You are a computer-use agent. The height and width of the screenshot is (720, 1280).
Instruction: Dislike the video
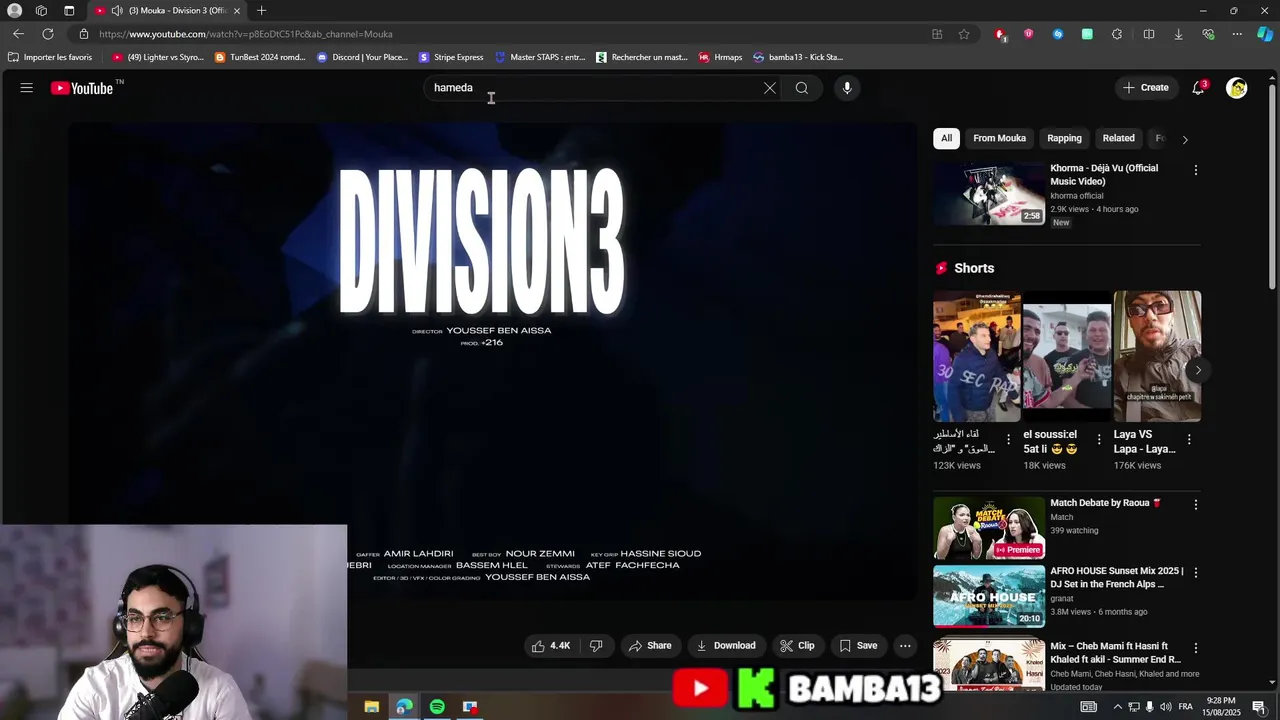coord(596,646)
